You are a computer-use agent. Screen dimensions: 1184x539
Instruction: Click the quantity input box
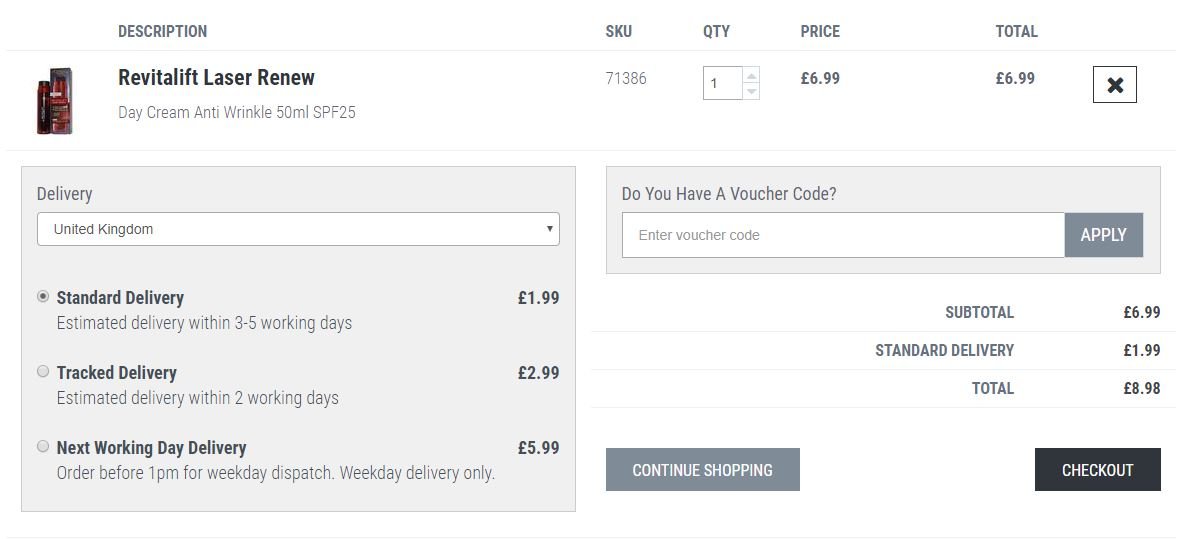[723, 83]
